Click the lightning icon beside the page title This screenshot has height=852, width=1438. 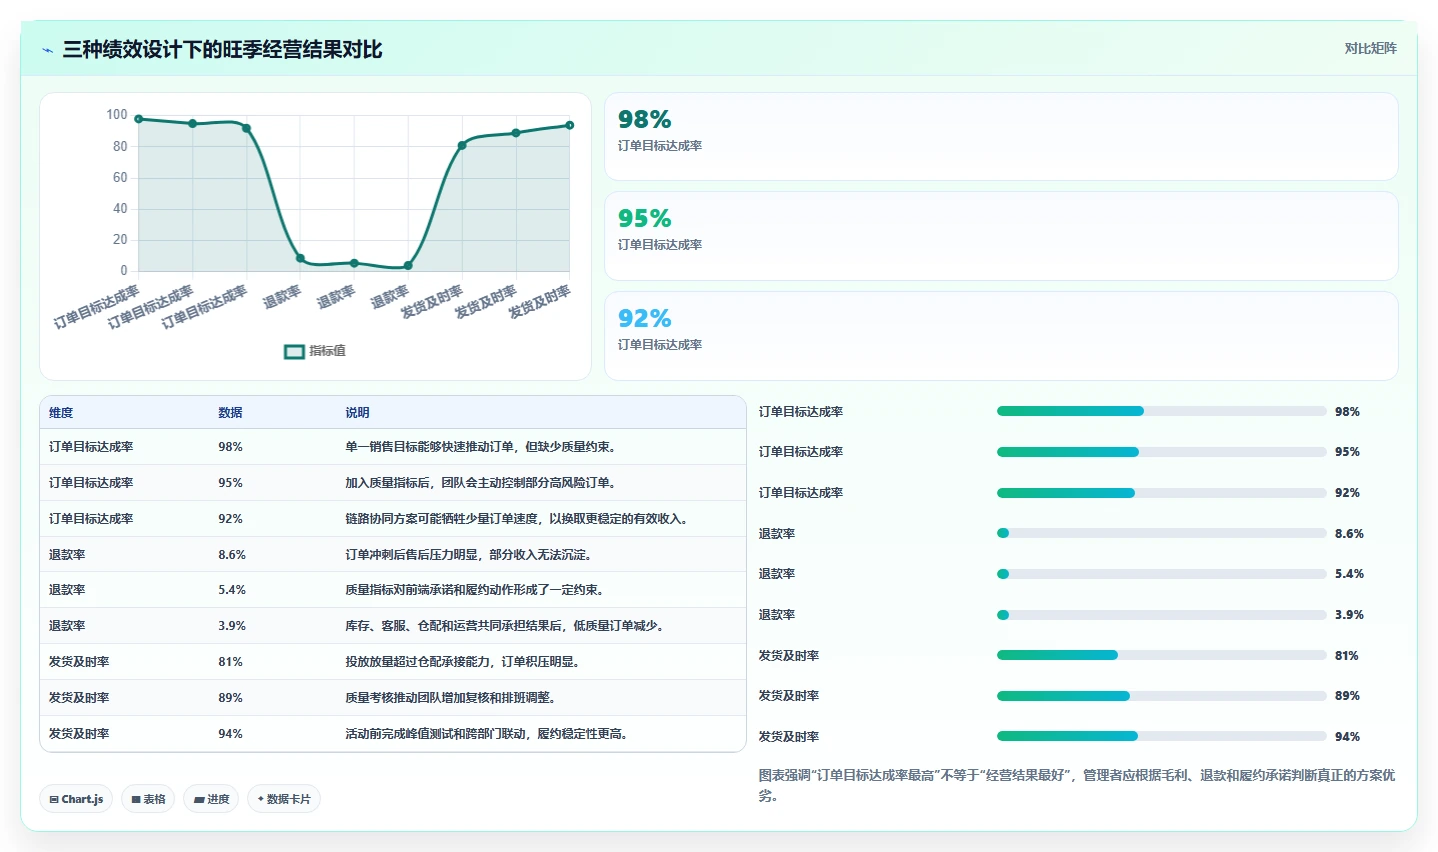coord(47,50)
